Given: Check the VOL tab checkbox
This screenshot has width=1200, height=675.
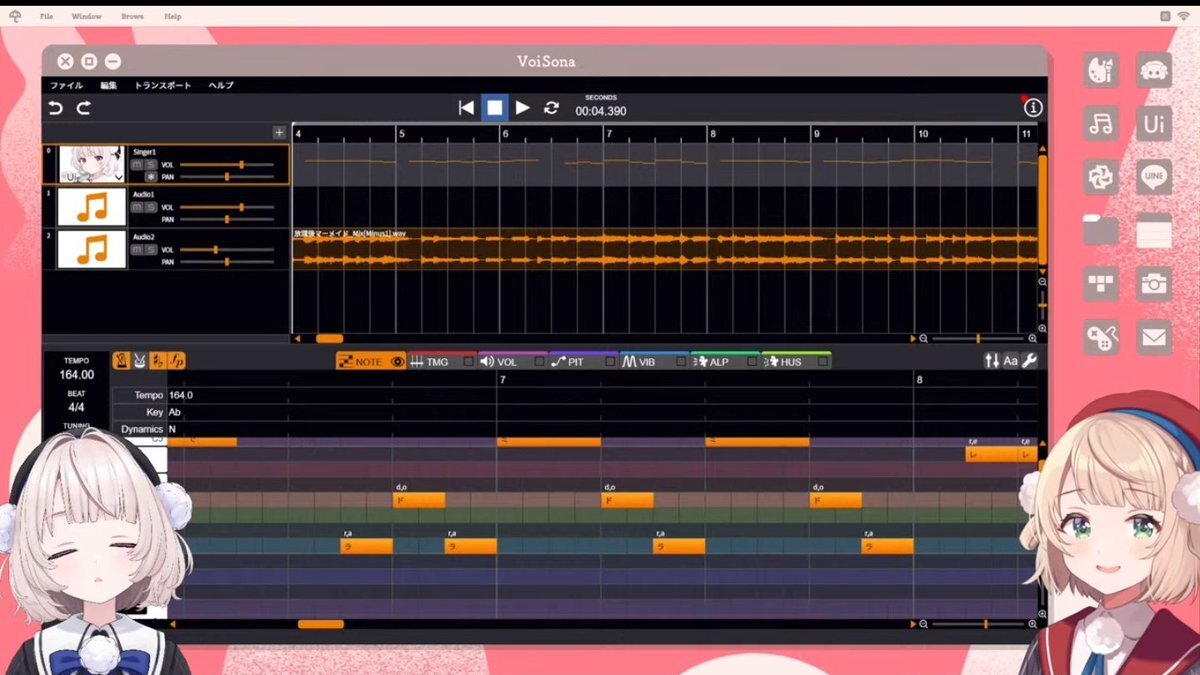Looking at the screenshot, I should tap(539, 362).
